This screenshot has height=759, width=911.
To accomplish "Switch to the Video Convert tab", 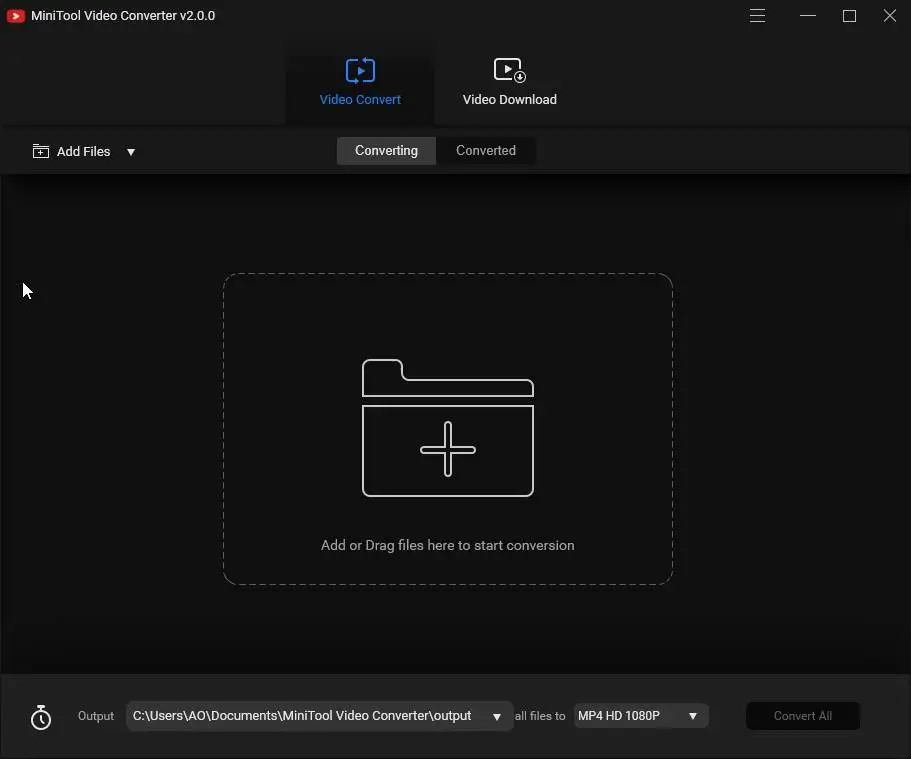I will 360,82.
